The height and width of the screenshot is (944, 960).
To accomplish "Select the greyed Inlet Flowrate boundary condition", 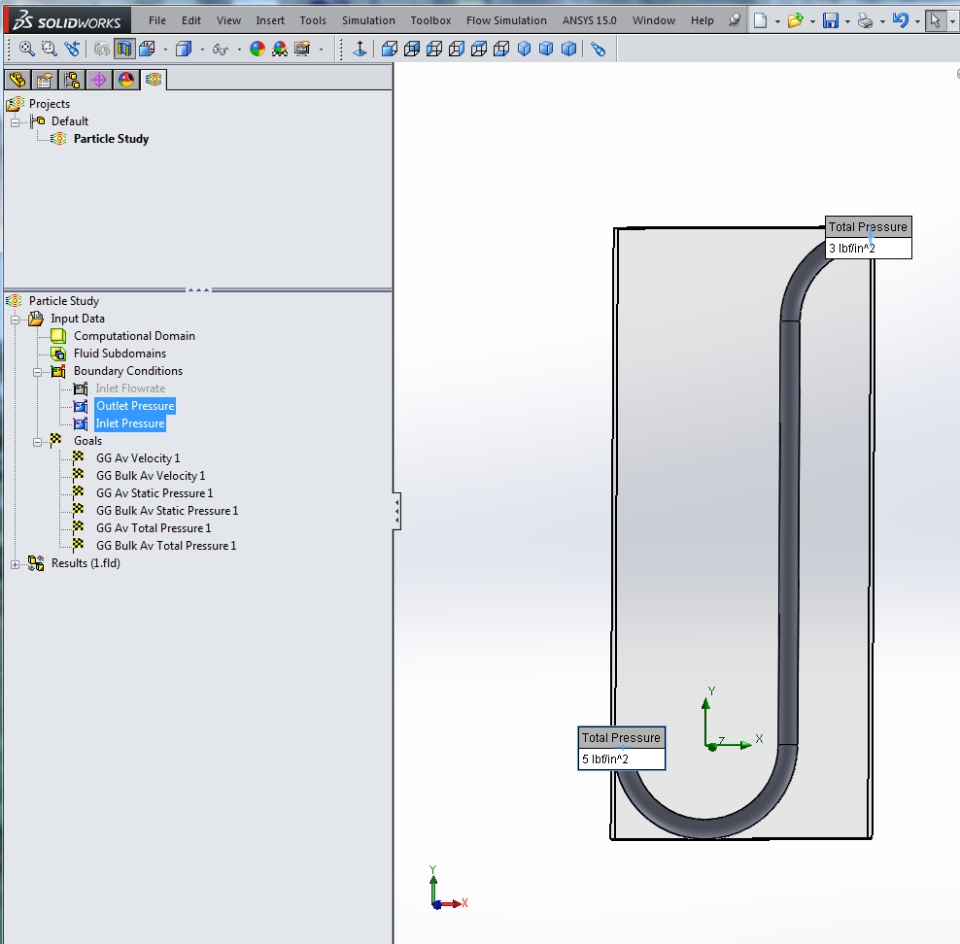I will click(130, 388).
